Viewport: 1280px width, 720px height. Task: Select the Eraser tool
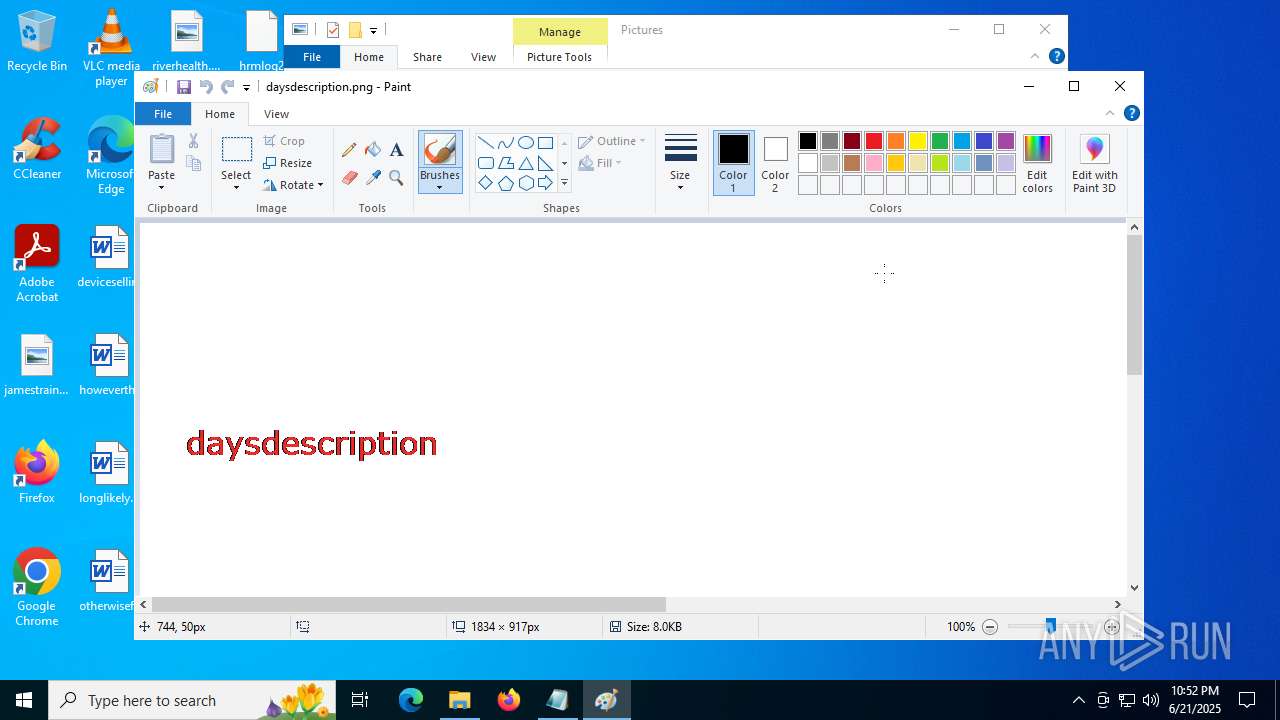[x=349, y=178]
